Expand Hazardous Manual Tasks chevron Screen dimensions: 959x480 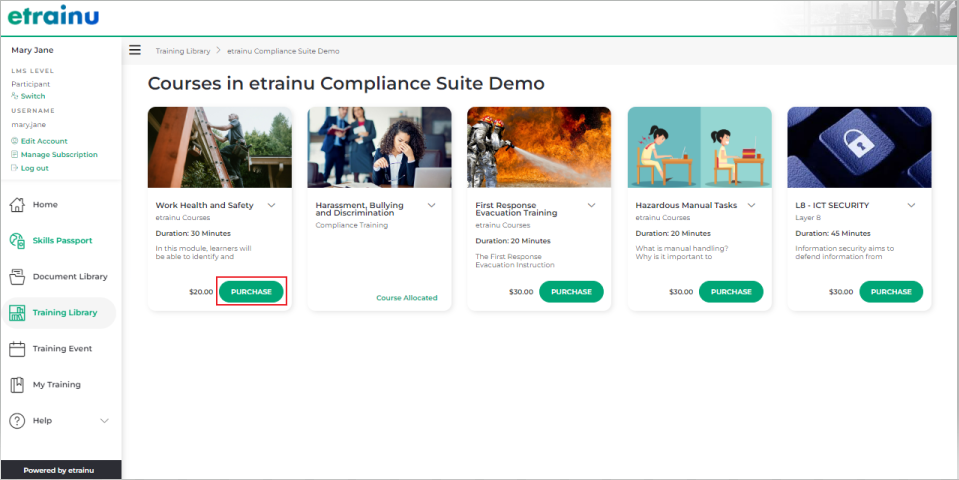click(752, 205)
